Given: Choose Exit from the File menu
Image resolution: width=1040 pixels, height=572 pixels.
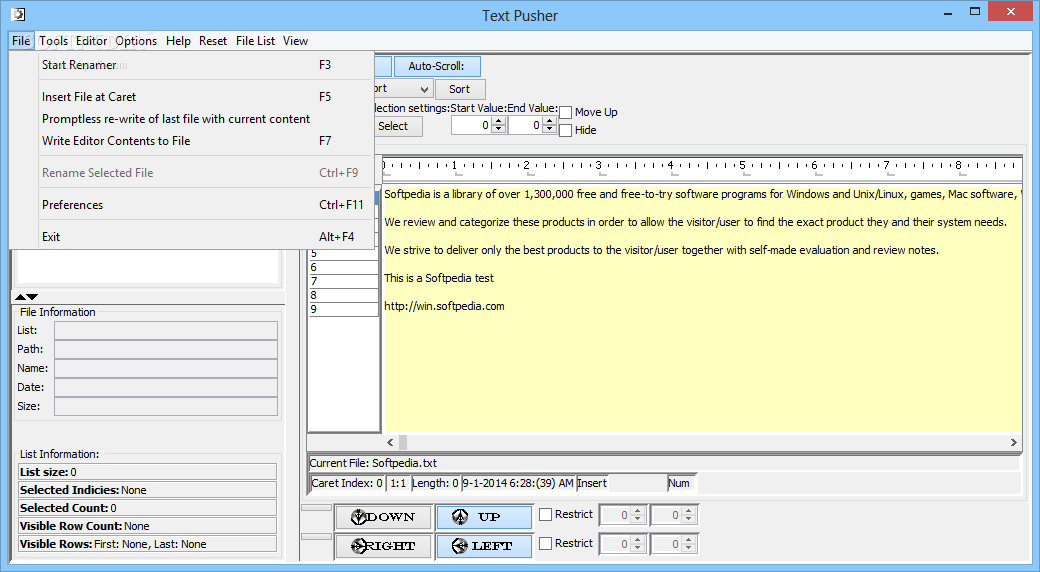Looking at the screenshot, I should click(191, 236).
